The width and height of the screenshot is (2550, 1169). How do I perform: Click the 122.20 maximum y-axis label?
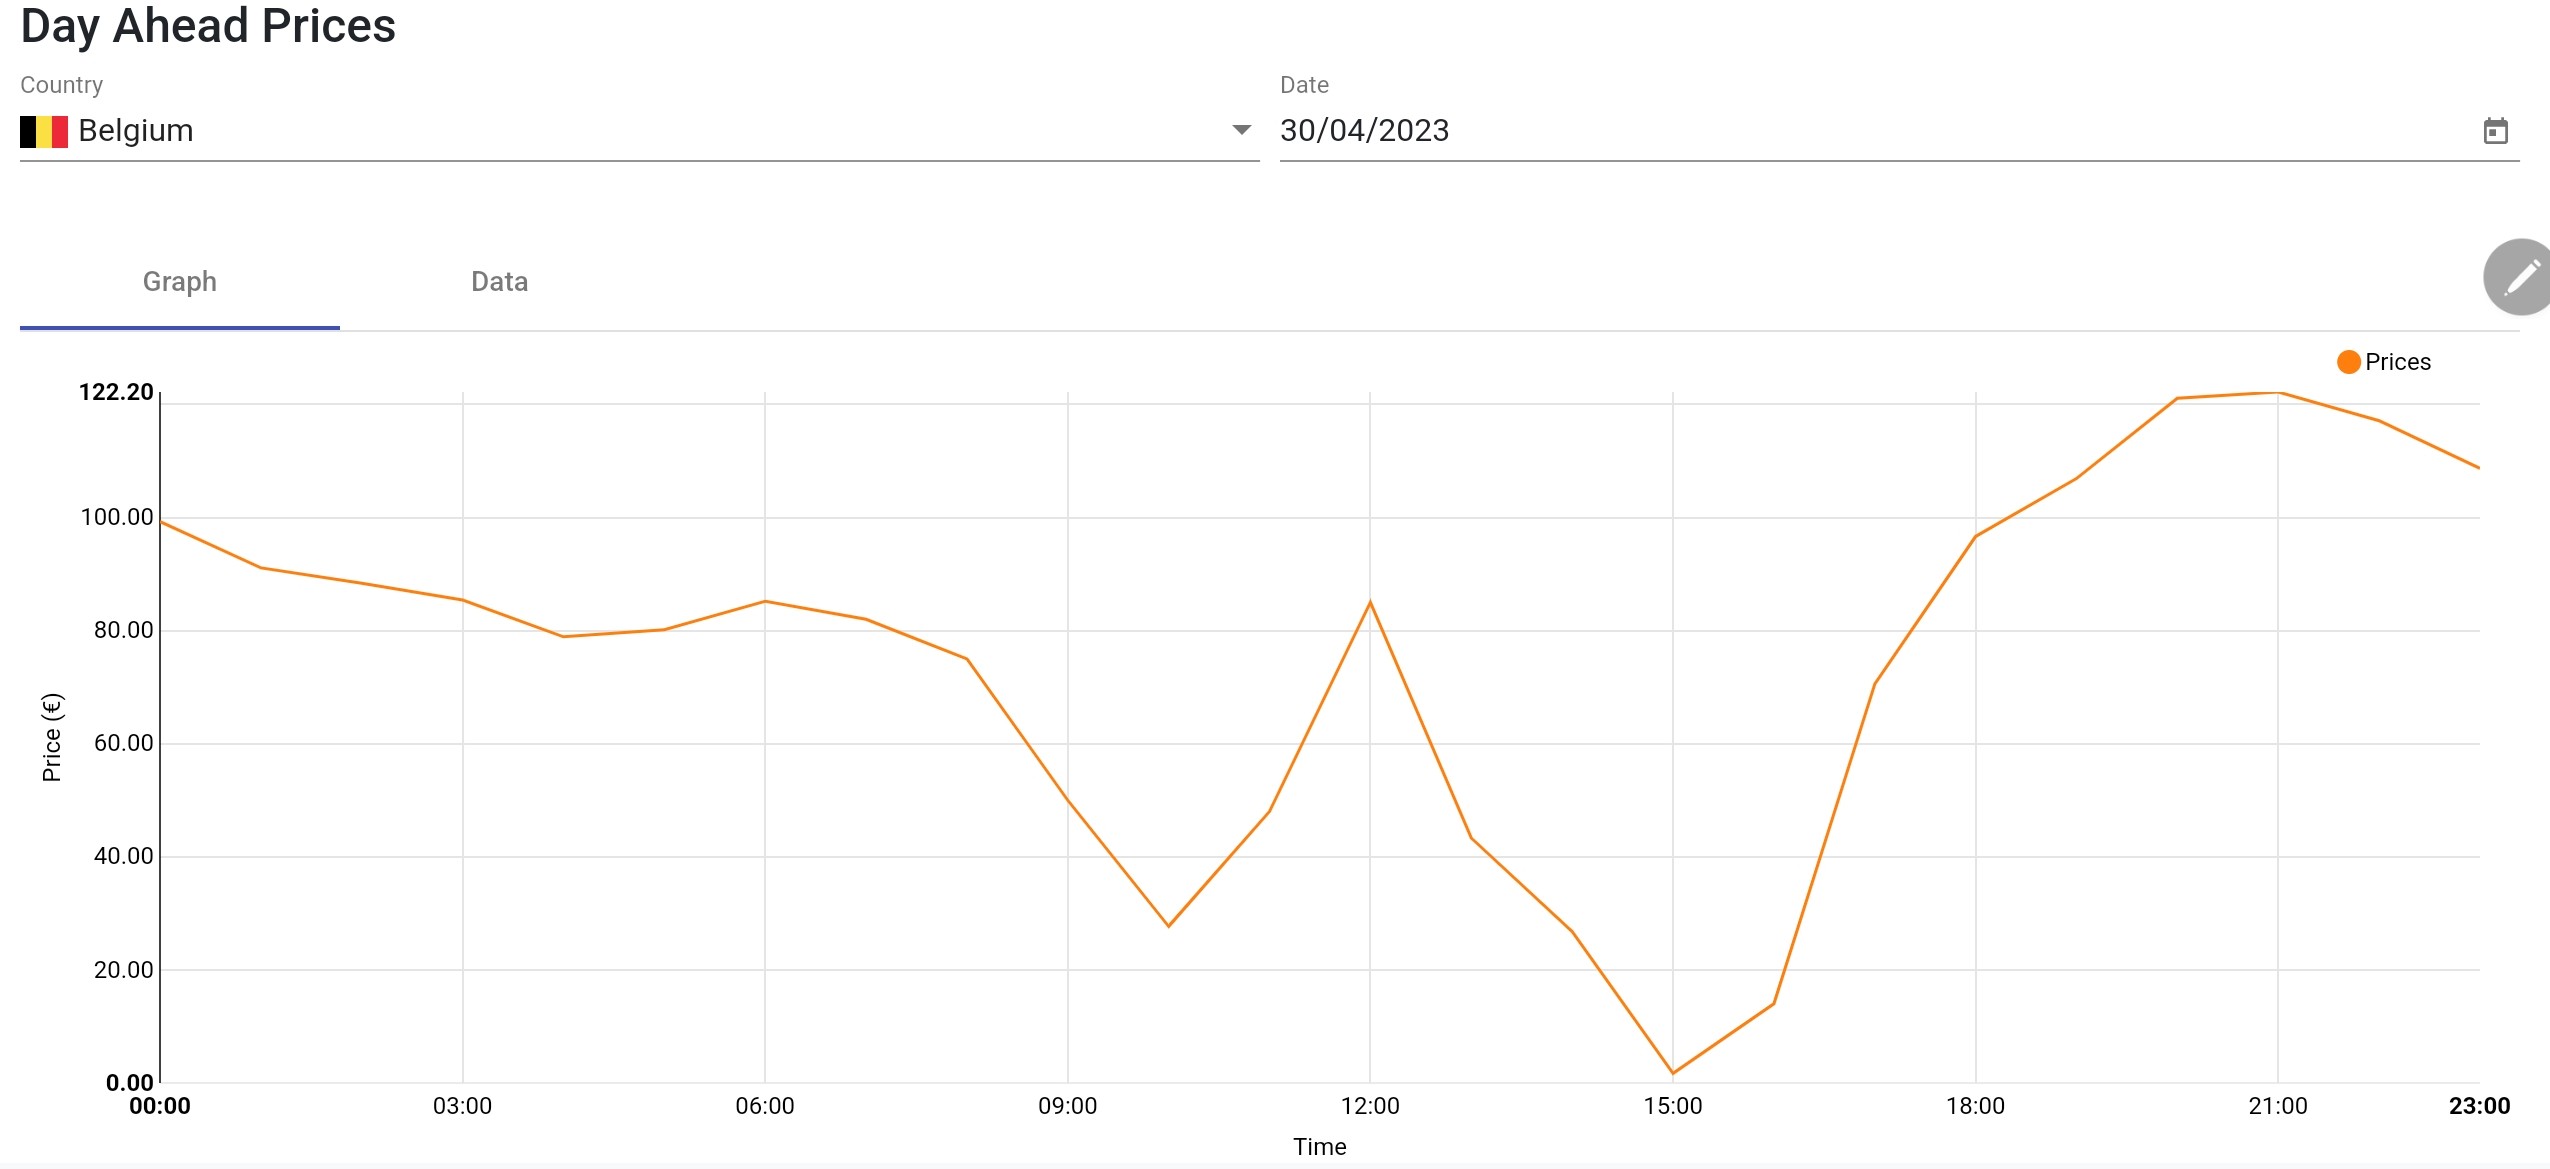[116, 392]
